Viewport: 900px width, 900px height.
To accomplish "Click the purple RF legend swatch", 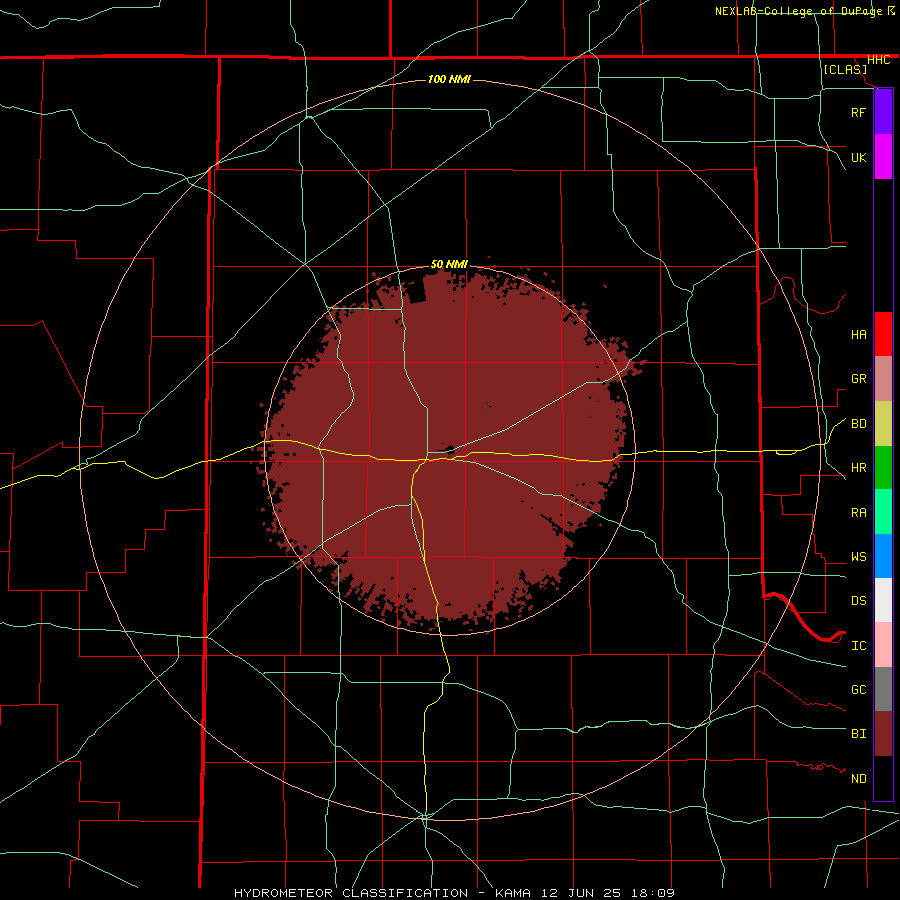I will point(883,112).
